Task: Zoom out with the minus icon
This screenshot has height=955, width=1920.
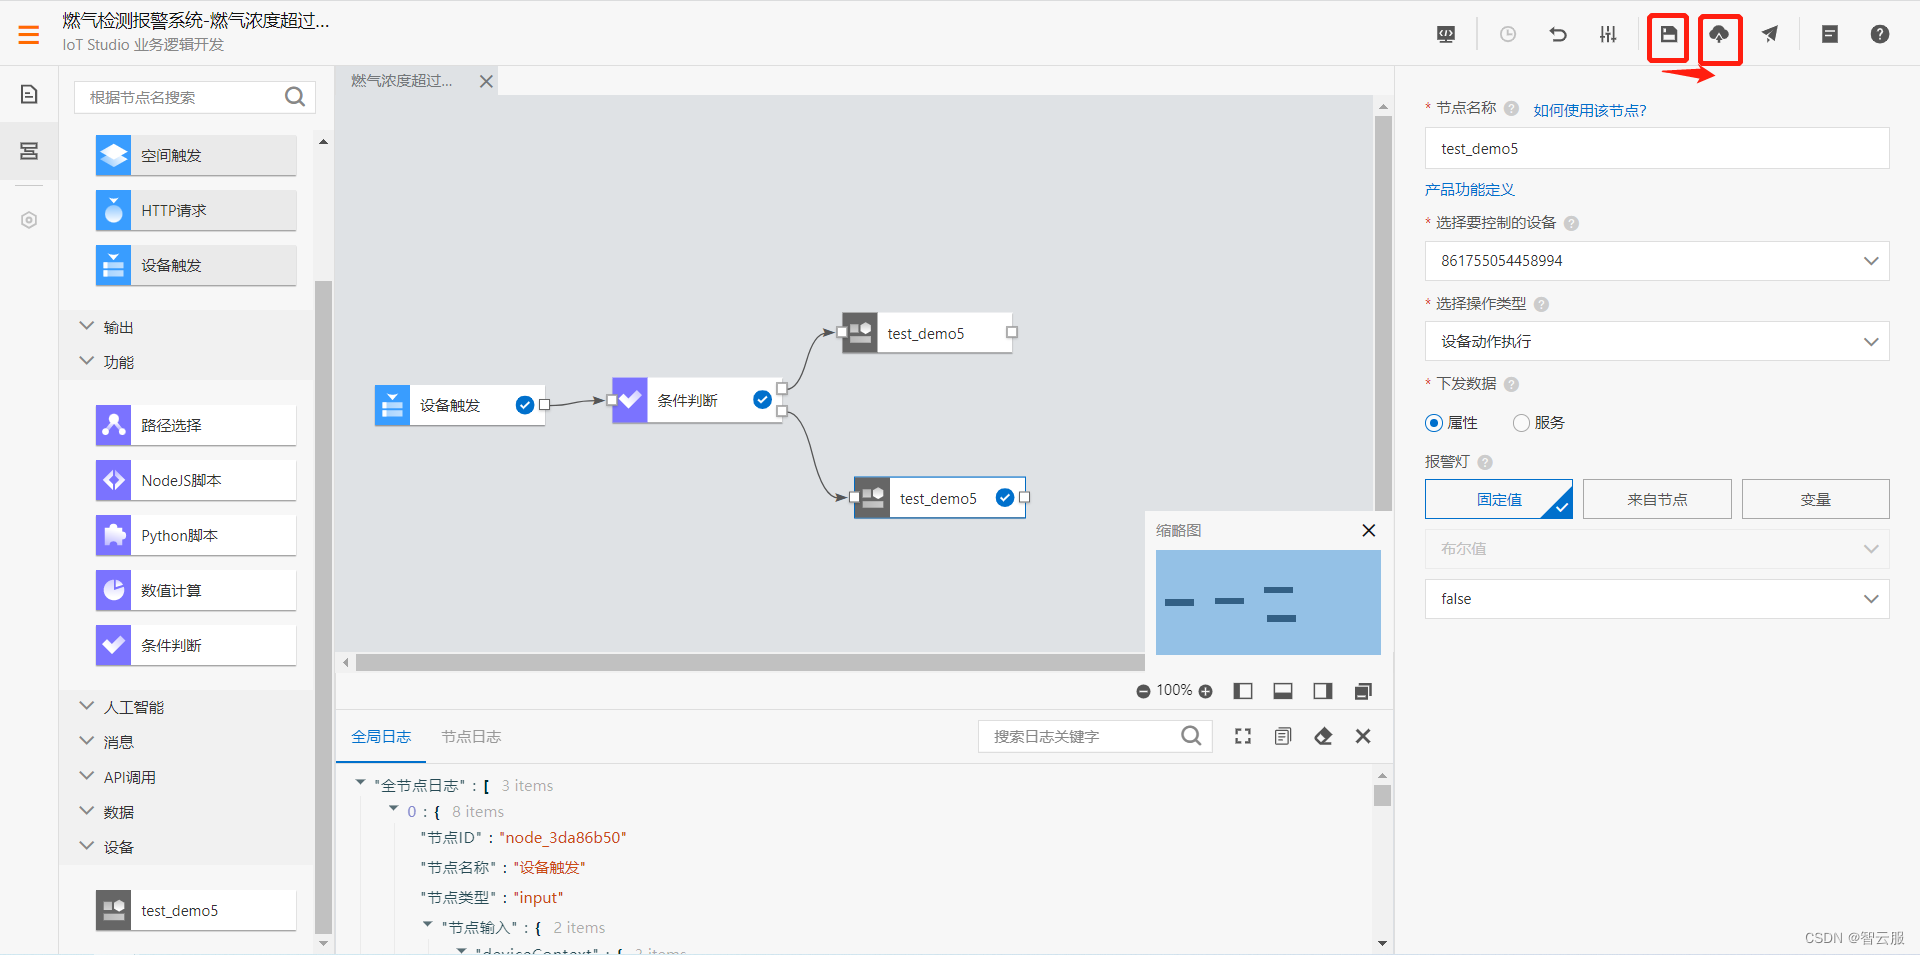Action: (1143, 691)
